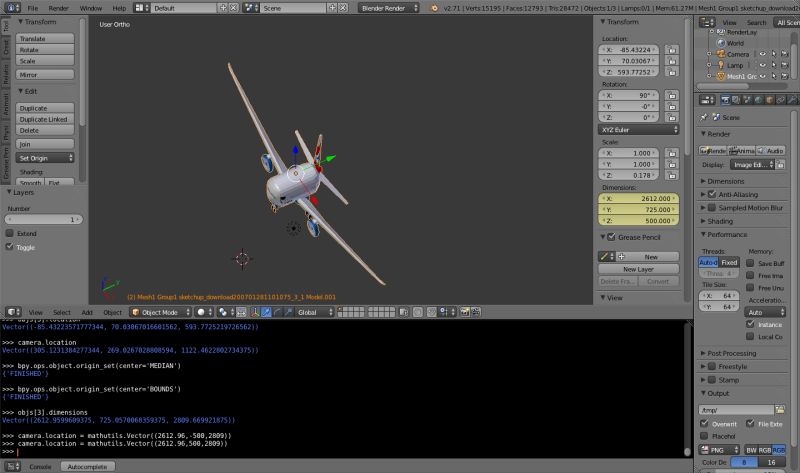Open the 3D view Select menu
This screenshot has width=800, height=473.
coord(61,312)
